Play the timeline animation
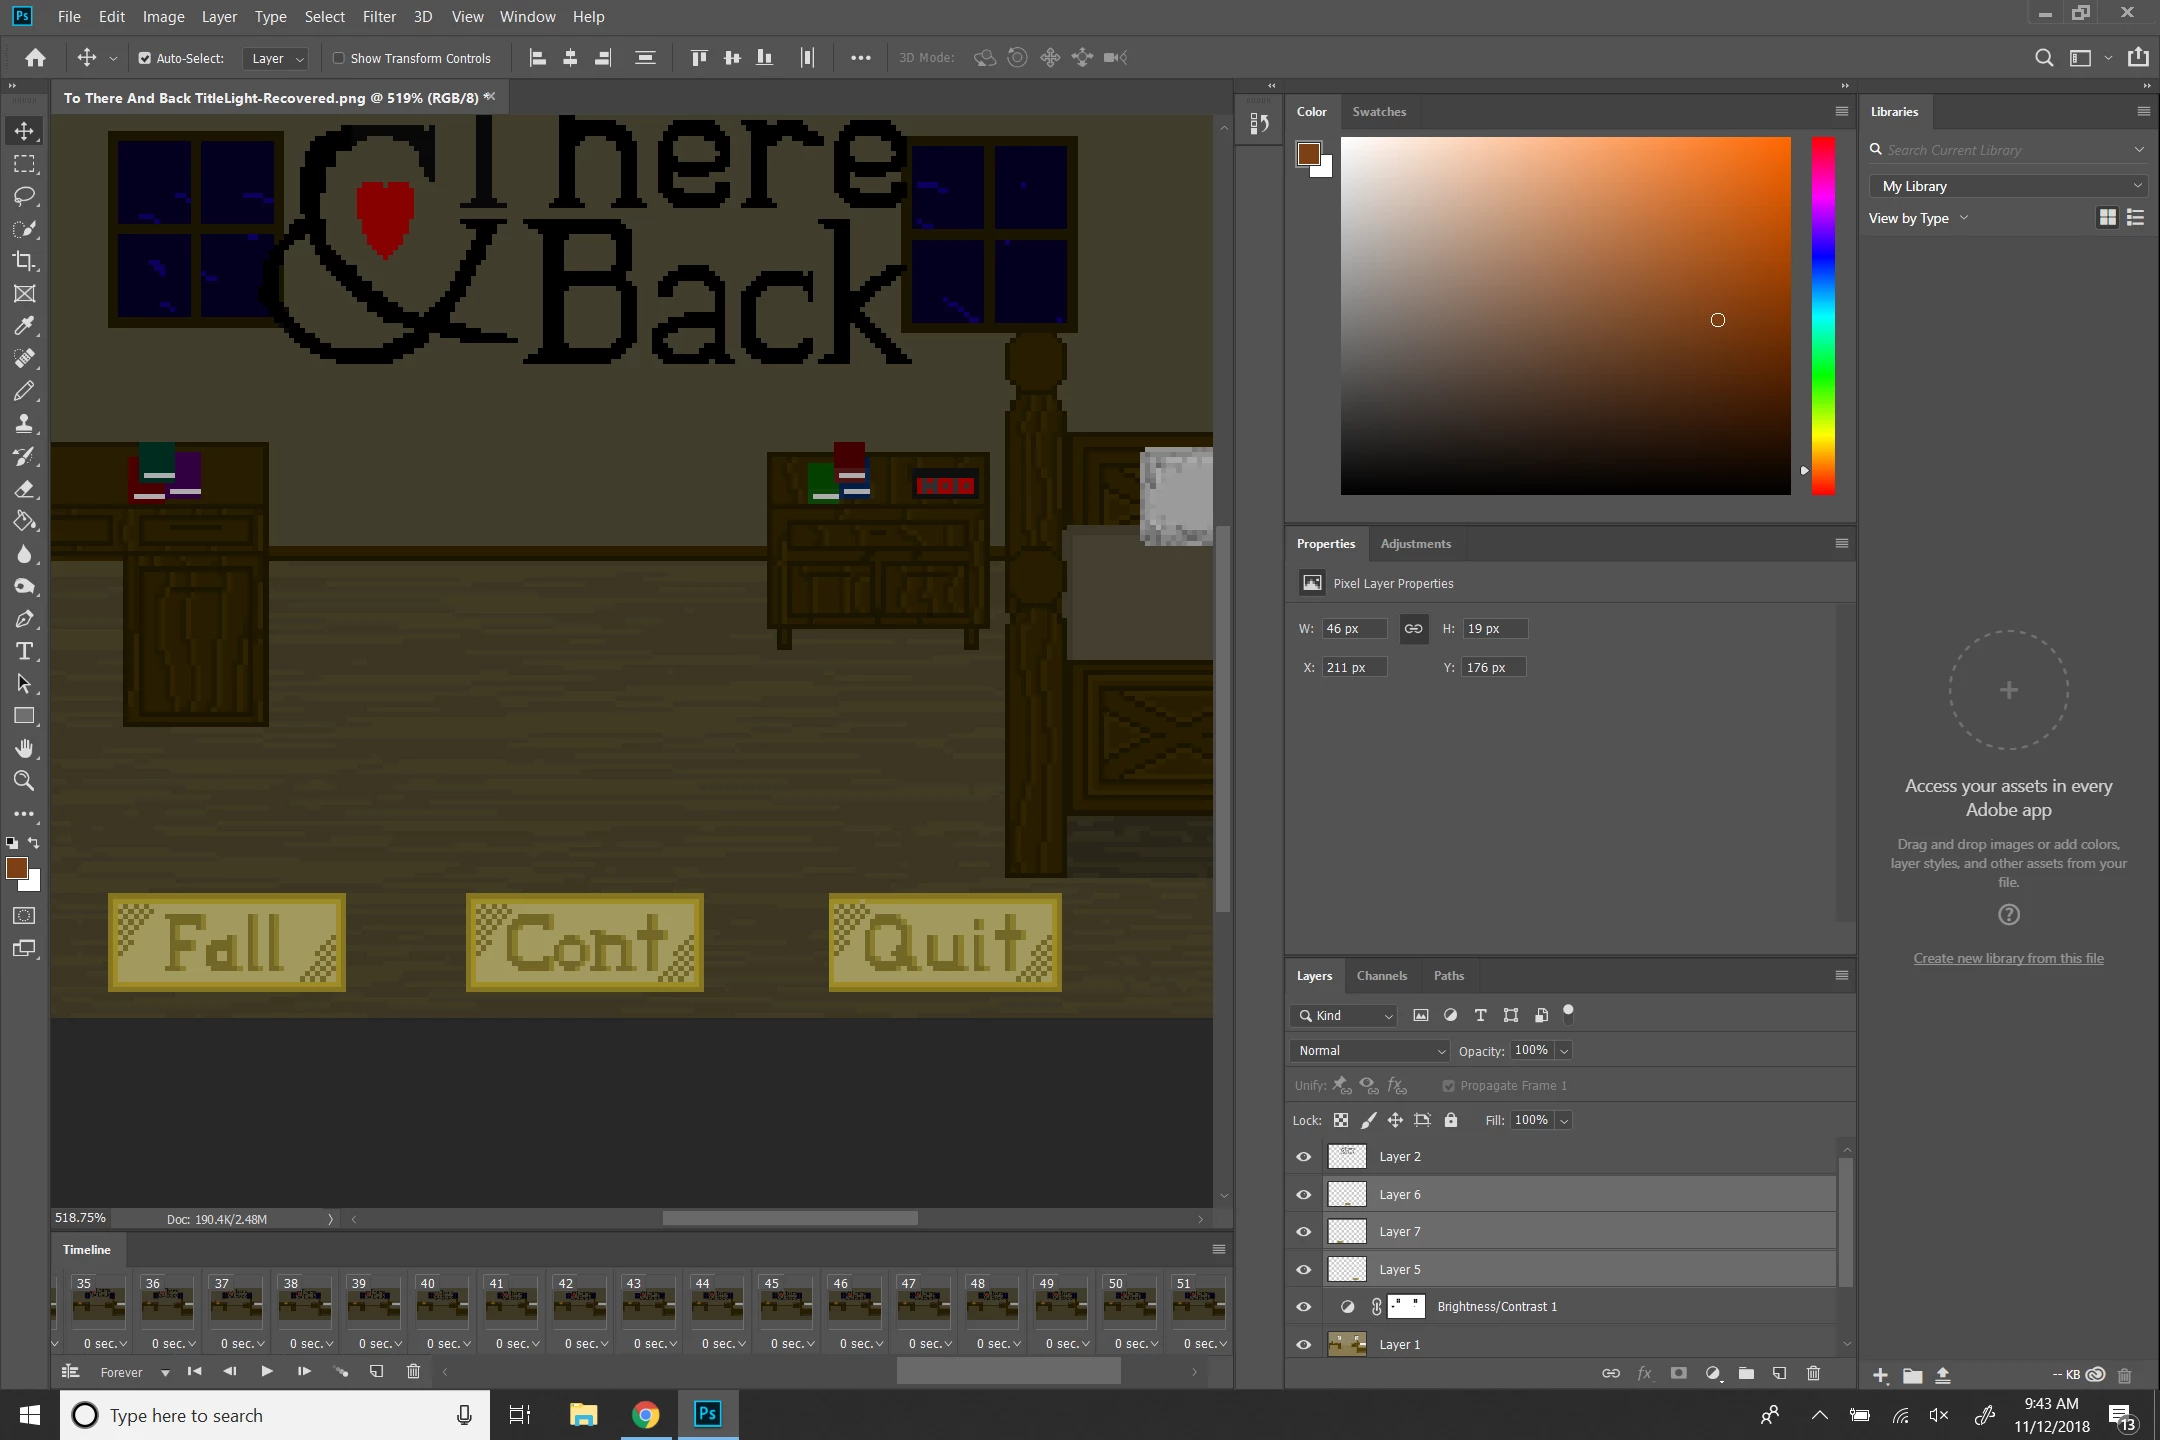This screenshot has width=2160, height=1440. coord(266,1372)
